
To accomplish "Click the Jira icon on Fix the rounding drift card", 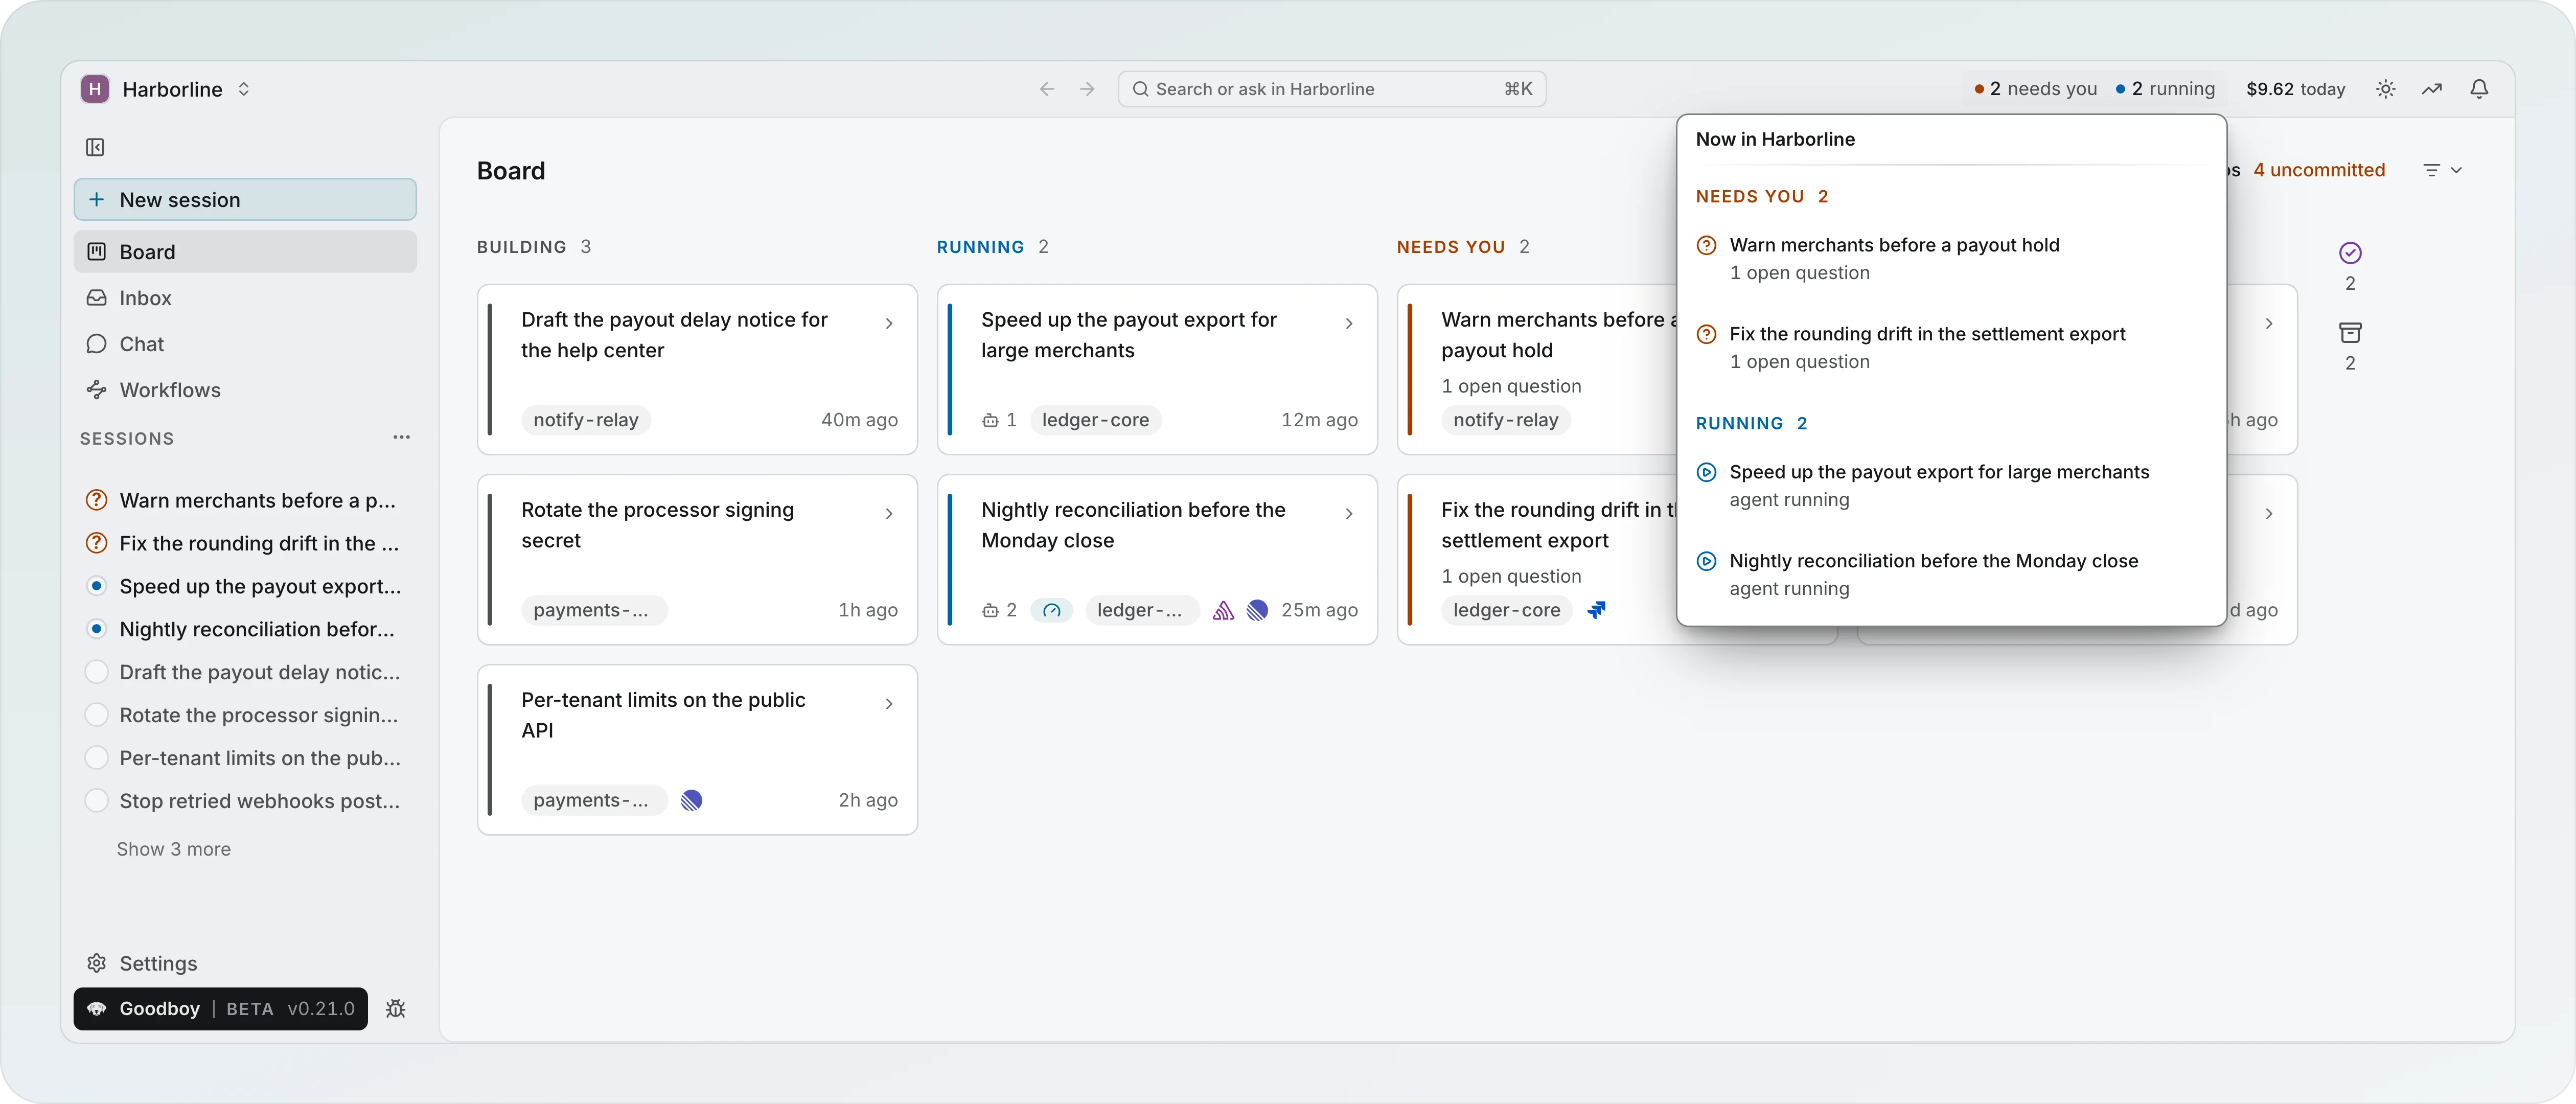I will (1596, 609).
